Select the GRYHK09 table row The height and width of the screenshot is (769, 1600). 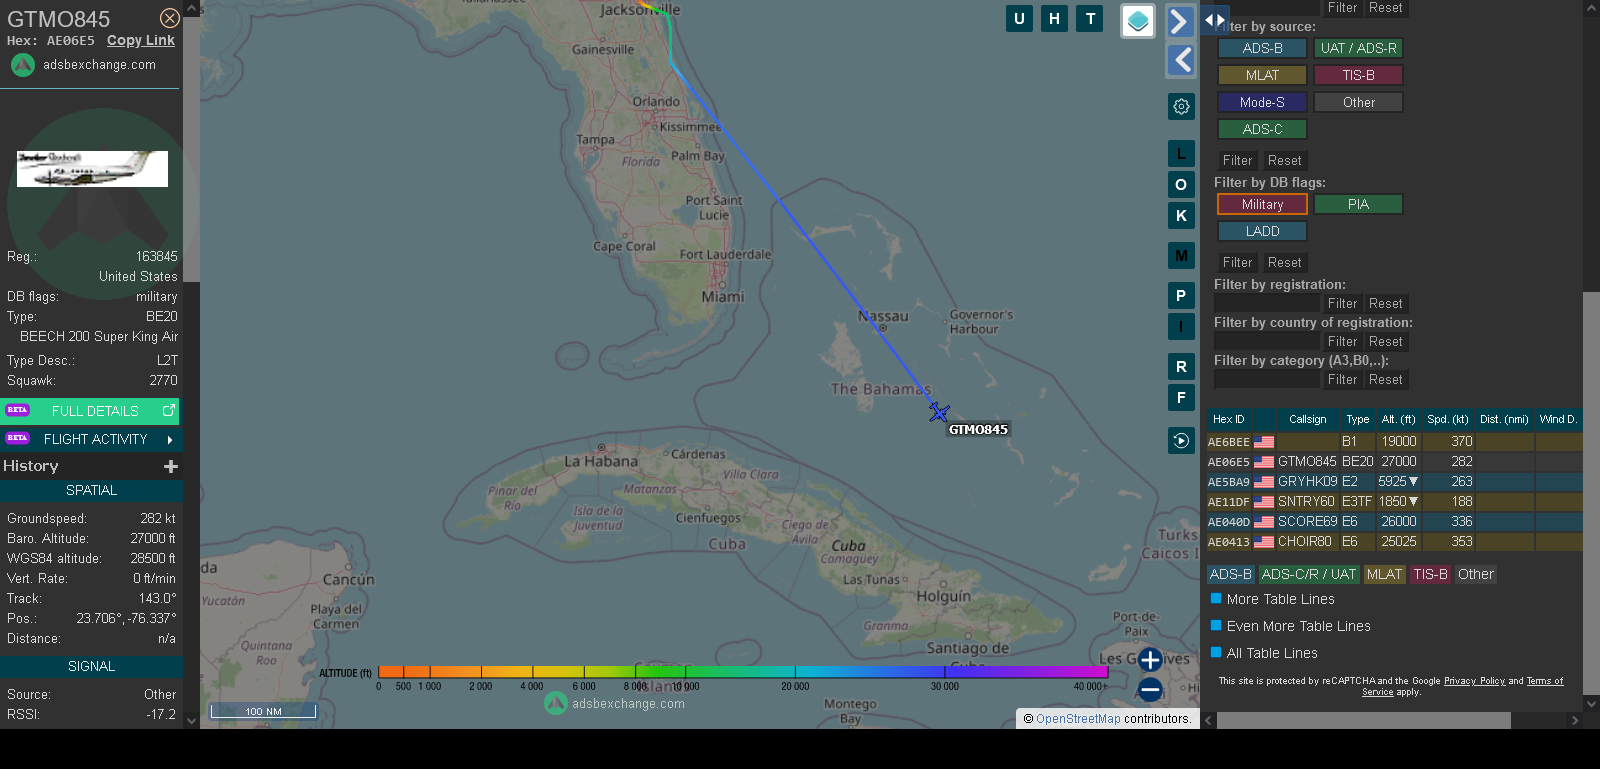(1394, 482)
